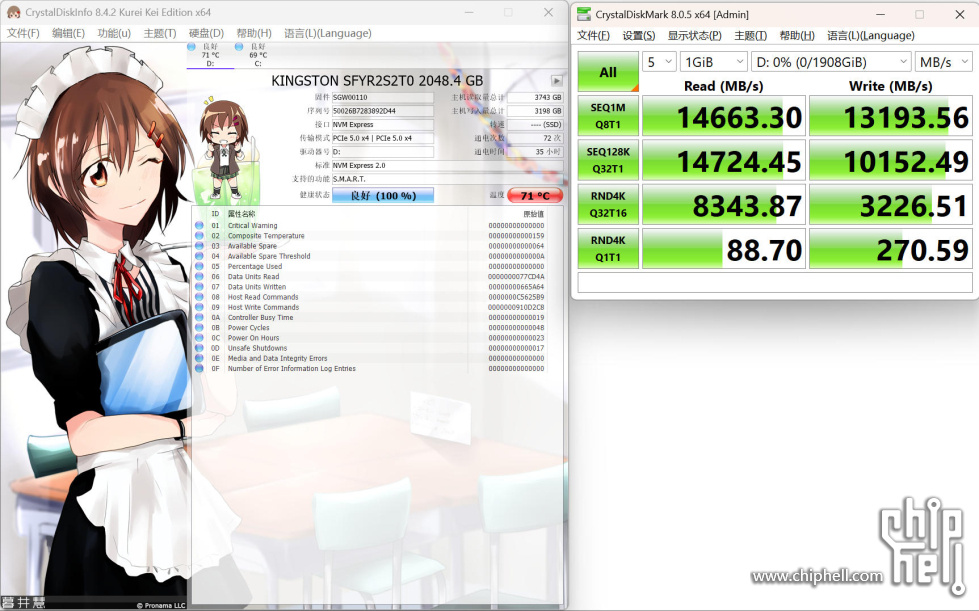Click the CrystalDiskInfo title bar icon
979x611 pixels.
click(13, 13)
